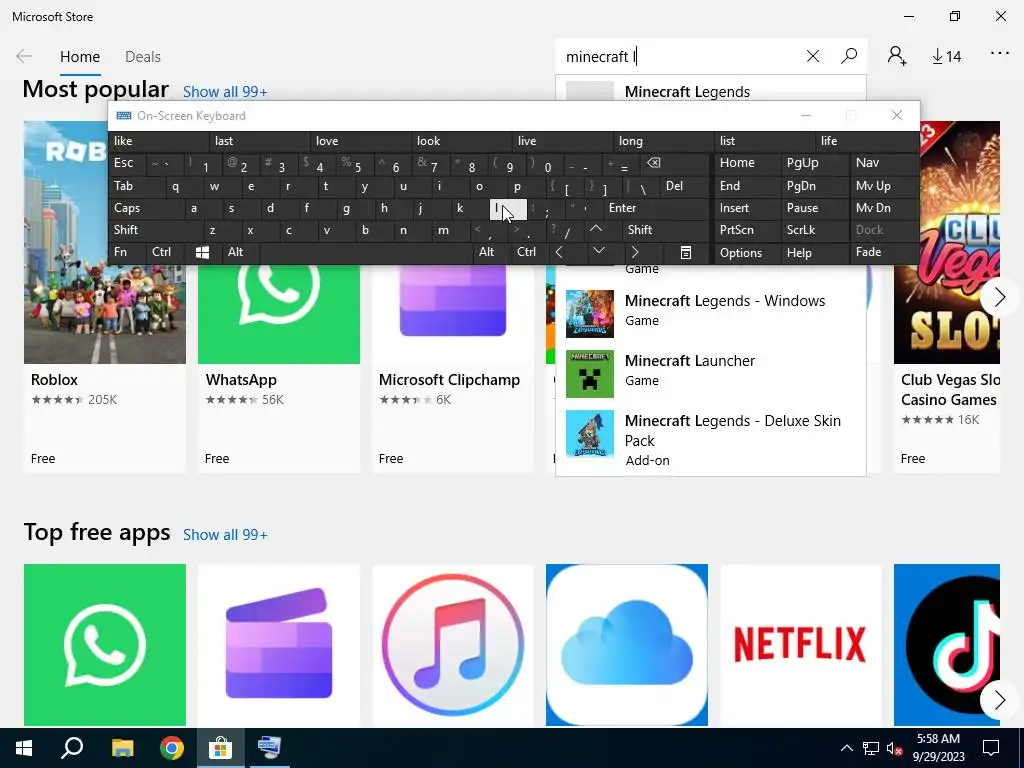Choose the 'like' word prediction
1024x768 pixels.
tap(159, 141)
